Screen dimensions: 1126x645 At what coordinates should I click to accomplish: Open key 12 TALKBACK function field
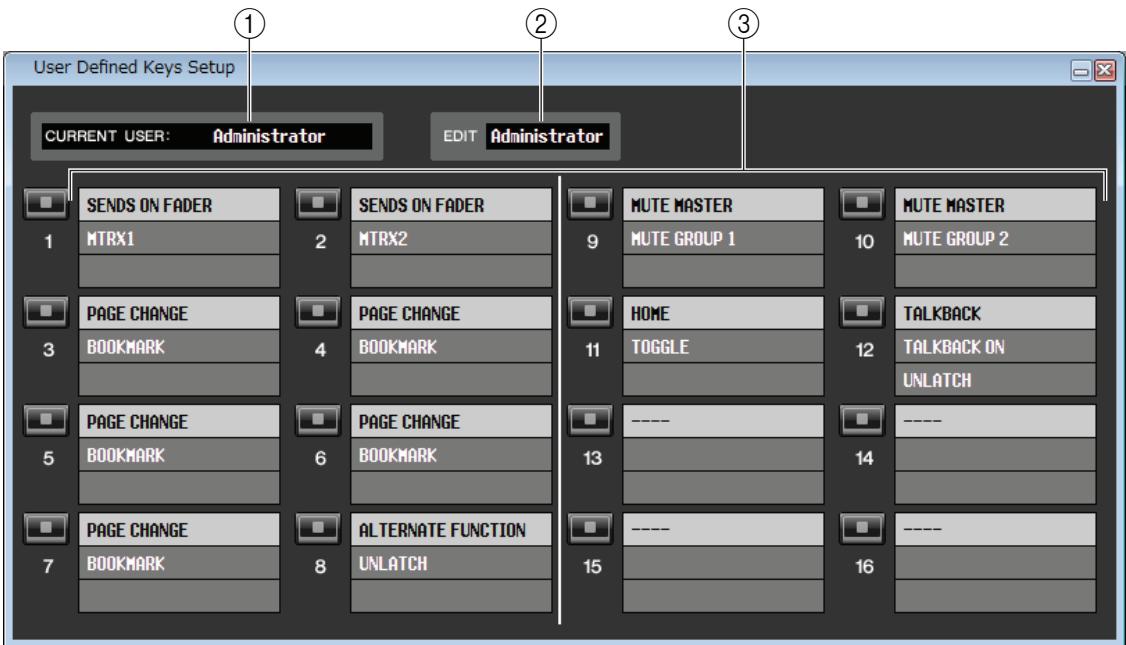point(995,313)
